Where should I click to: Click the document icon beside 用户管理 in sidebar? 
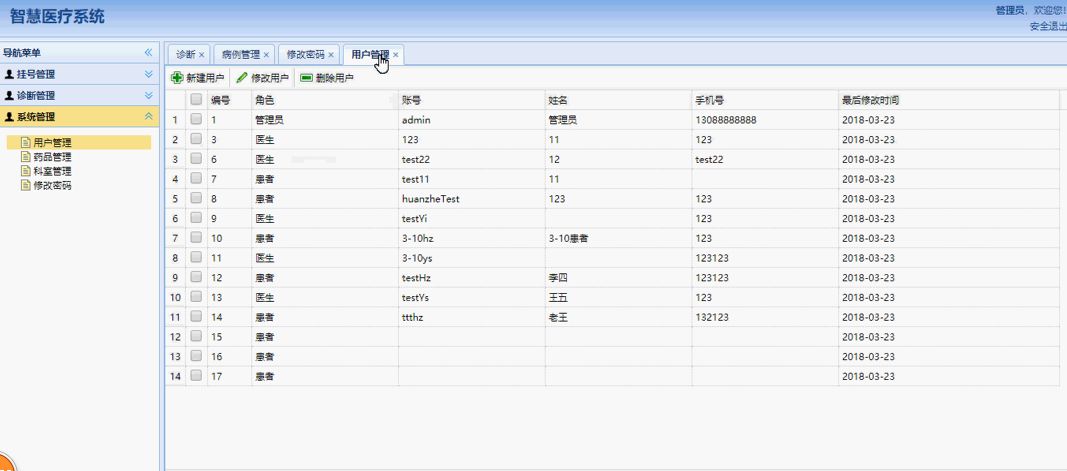(26, 143)
